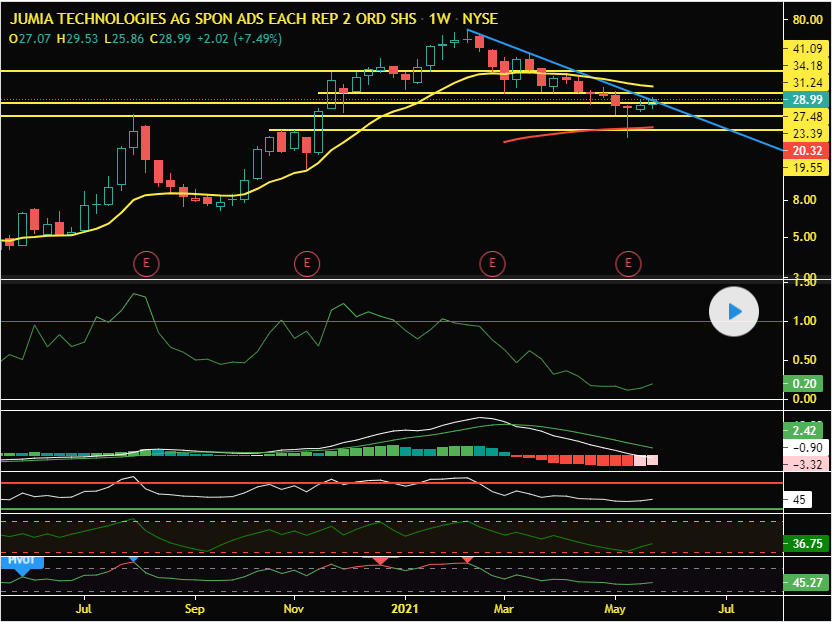Image resolution: width=832 pixels, height=622 pixels.
Task: Click the May label on time axis
Action: [x=614, y=608]
